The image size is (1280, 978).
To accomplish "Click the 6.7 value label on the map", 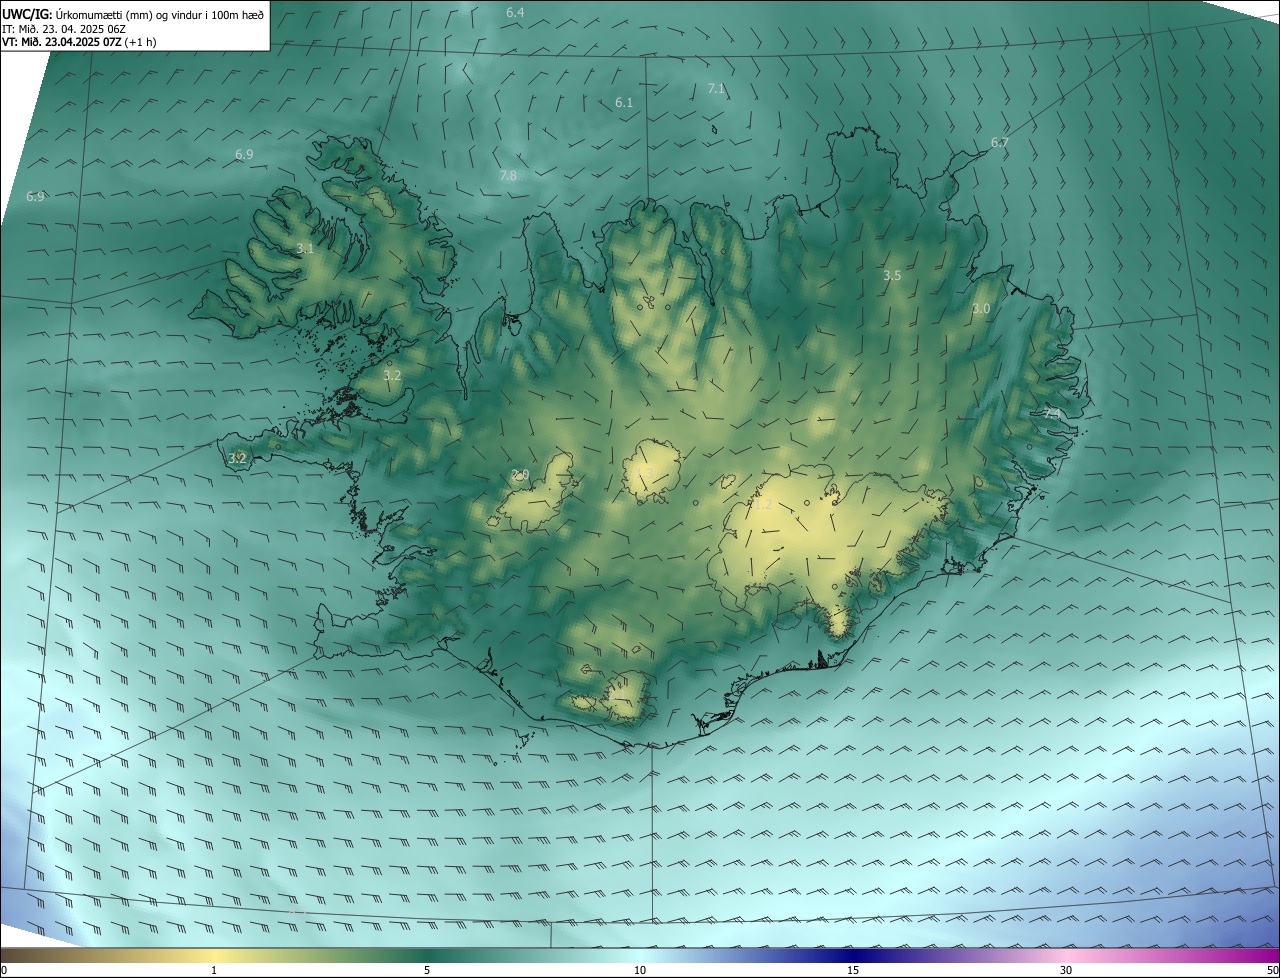I will pyautogui.click(x=999, y=143).
